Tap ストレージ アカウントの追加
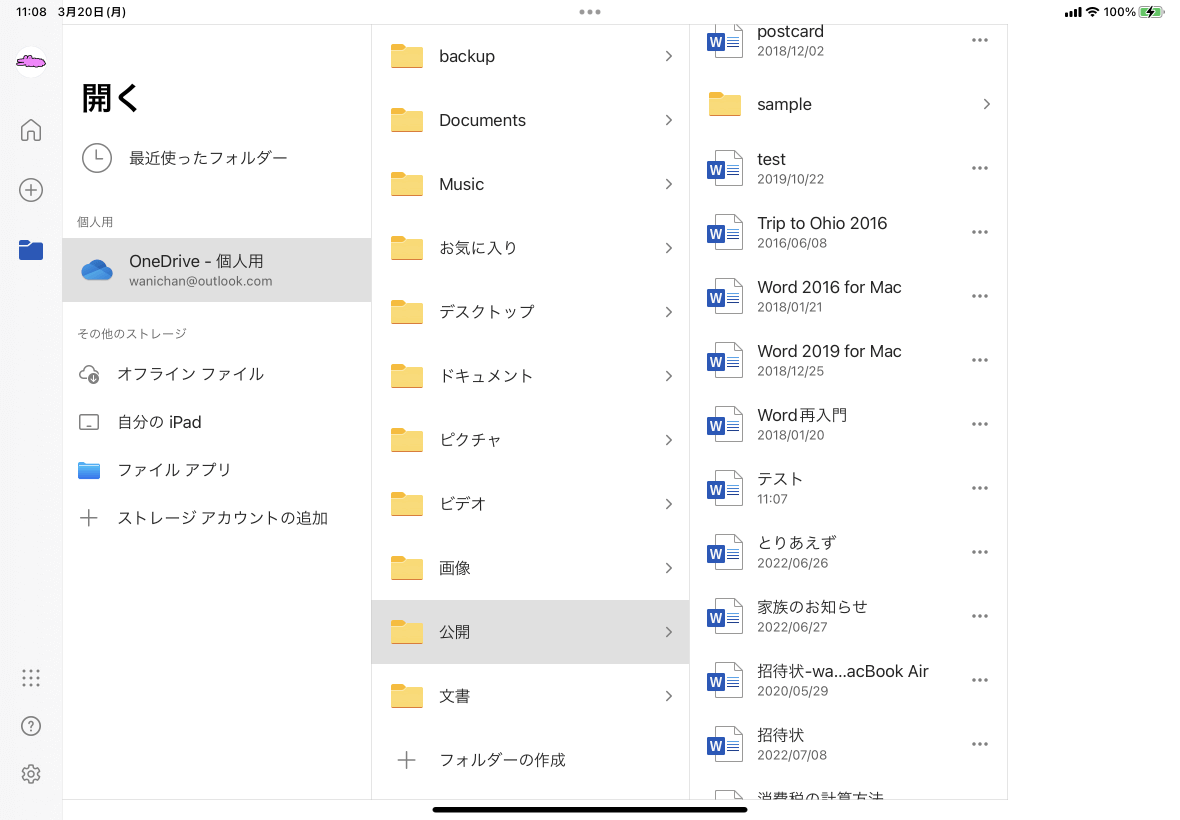Image resolution: width=1180 pixels, height=820 pixels. [x=222, y=518]
